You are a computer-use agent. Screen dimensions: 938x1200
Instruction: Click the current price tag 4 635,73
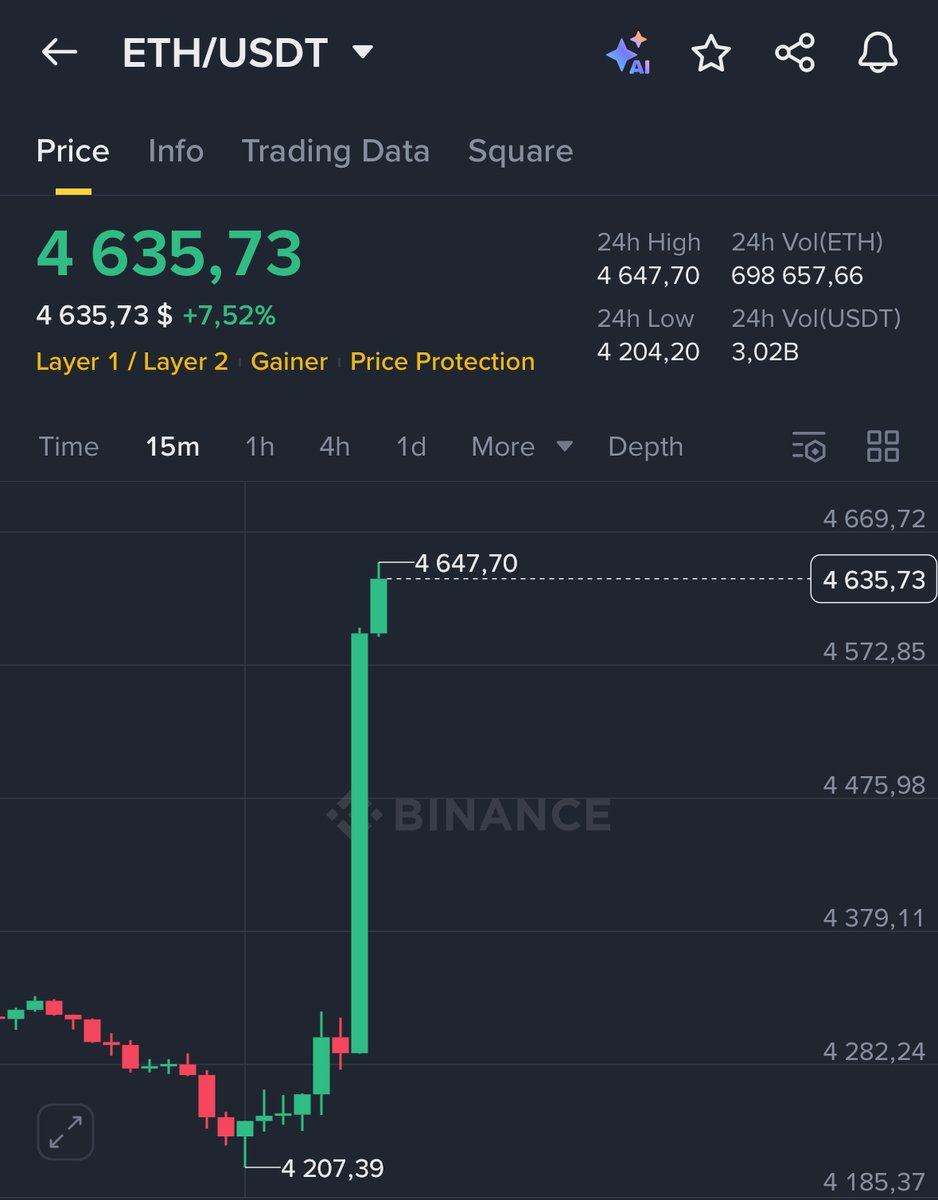[872, 579]
